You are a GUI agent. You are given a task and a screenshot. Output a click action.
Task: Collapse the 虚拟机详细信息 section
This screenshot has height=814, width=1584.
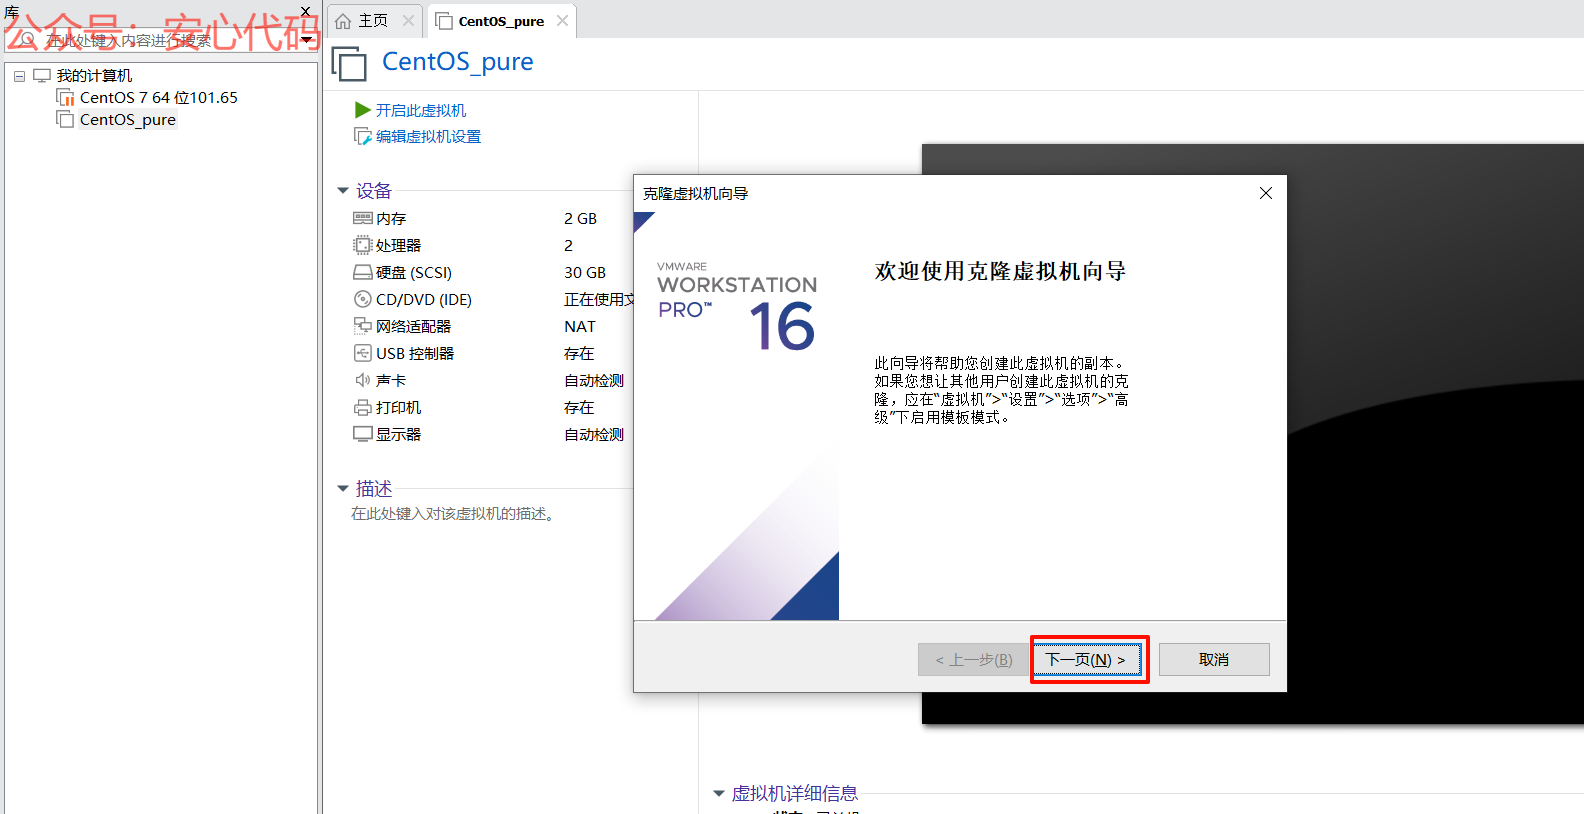click(x=718, y=793)
